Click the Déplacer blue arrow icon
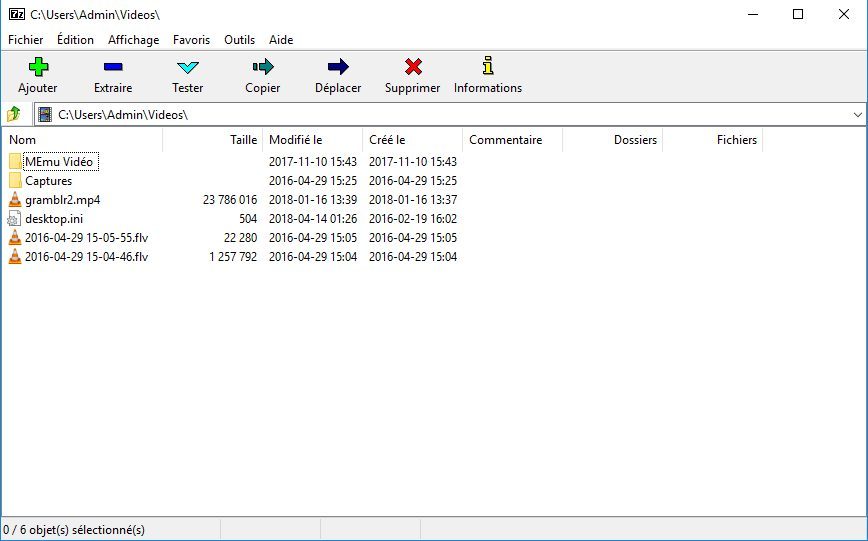 pyautogui.click(x=338, y=67)
